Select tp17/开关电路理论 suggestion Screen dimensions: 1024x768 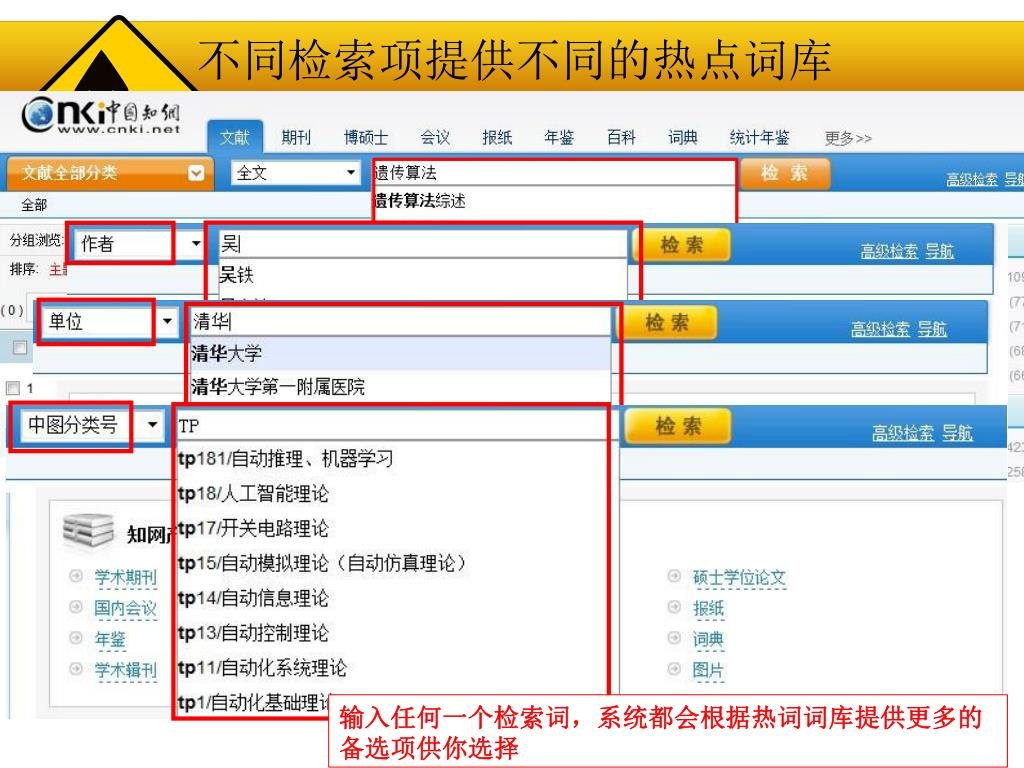(253, 528)
